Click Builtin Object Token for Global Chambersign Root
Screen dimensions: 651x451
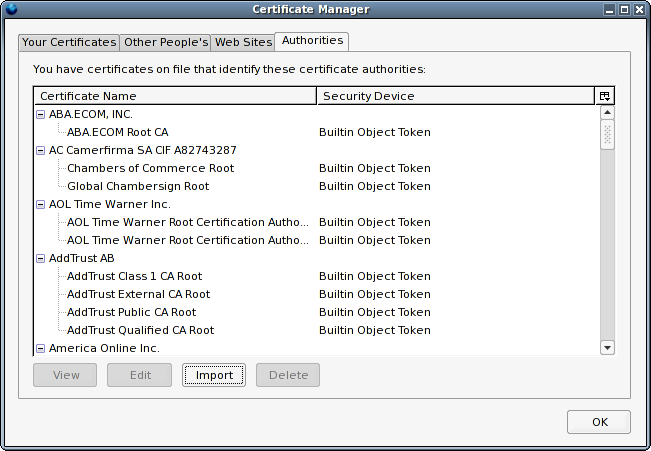click(x=374, y=186)
